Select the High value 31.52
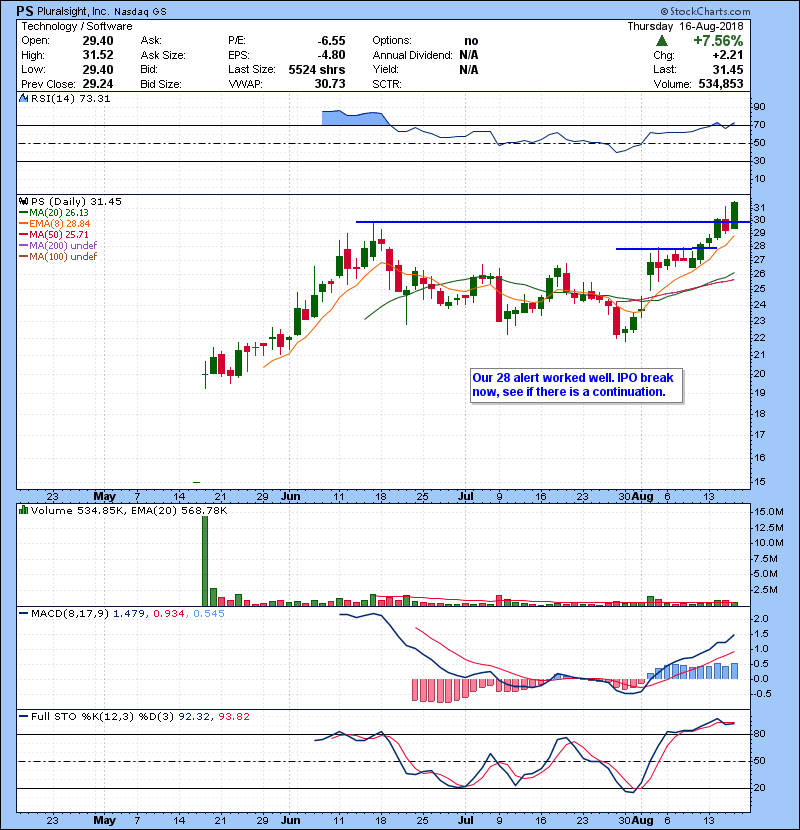800x830 pixels. click(x=98, y=55)
